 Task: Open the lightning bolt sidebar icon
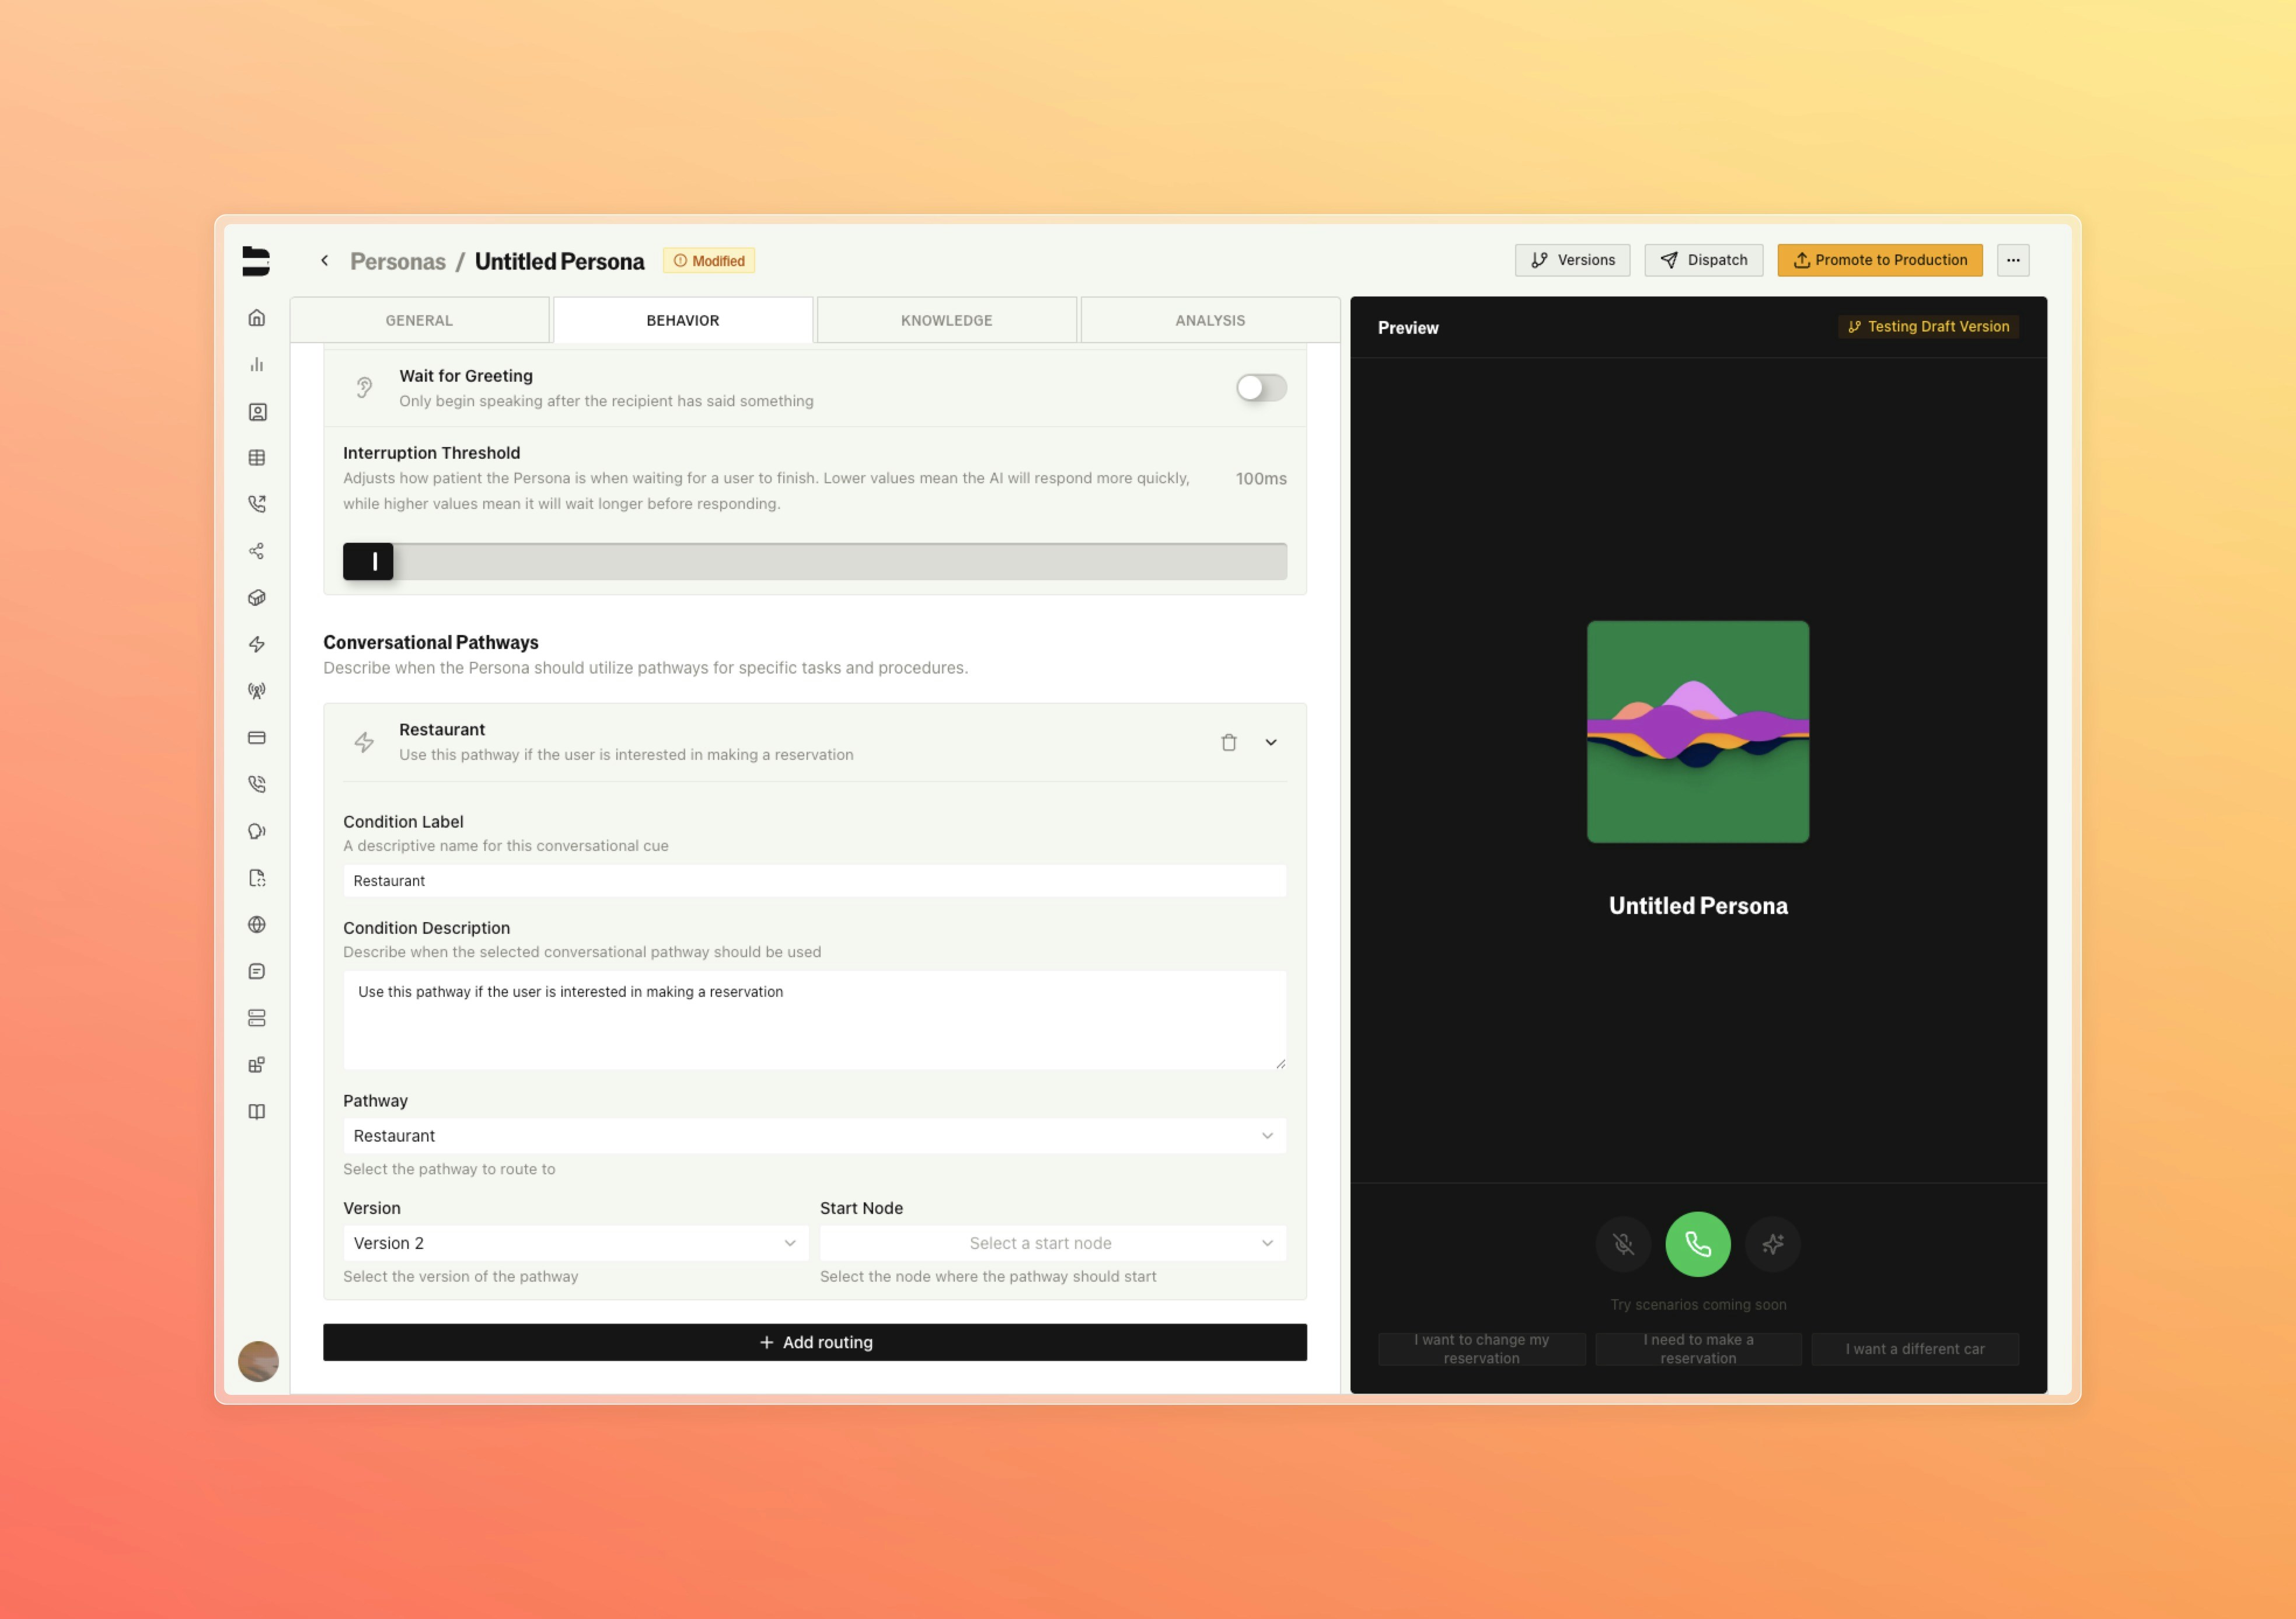click(x=257, y=645)
